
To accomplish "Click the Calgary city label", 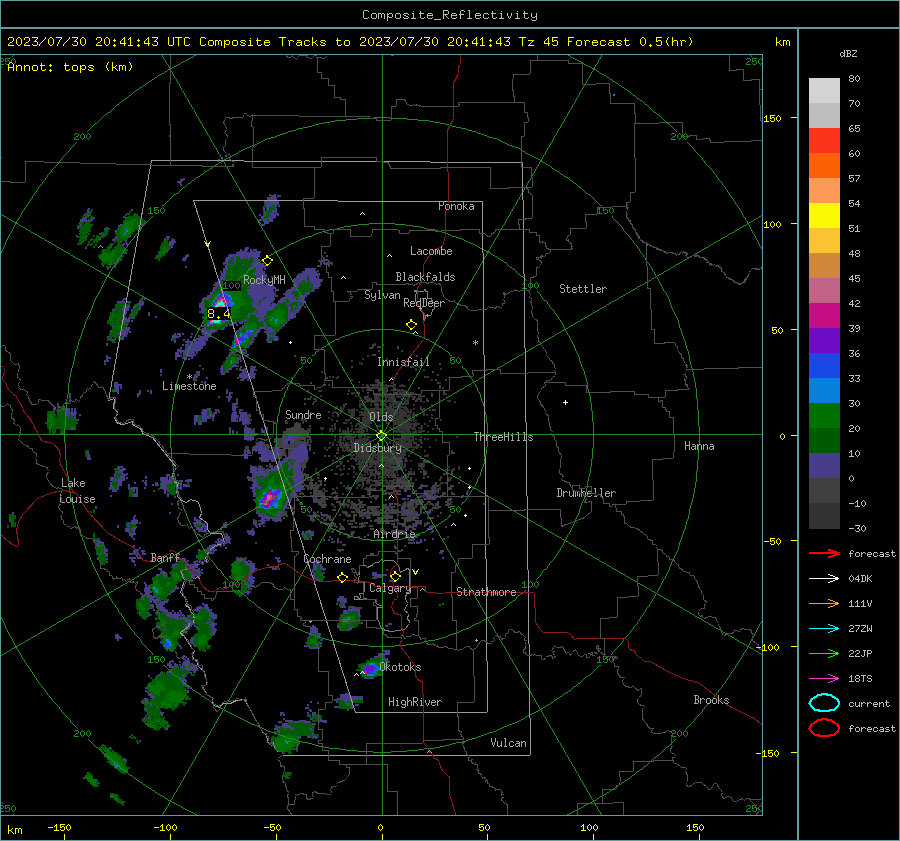I will tap(390, 588).
